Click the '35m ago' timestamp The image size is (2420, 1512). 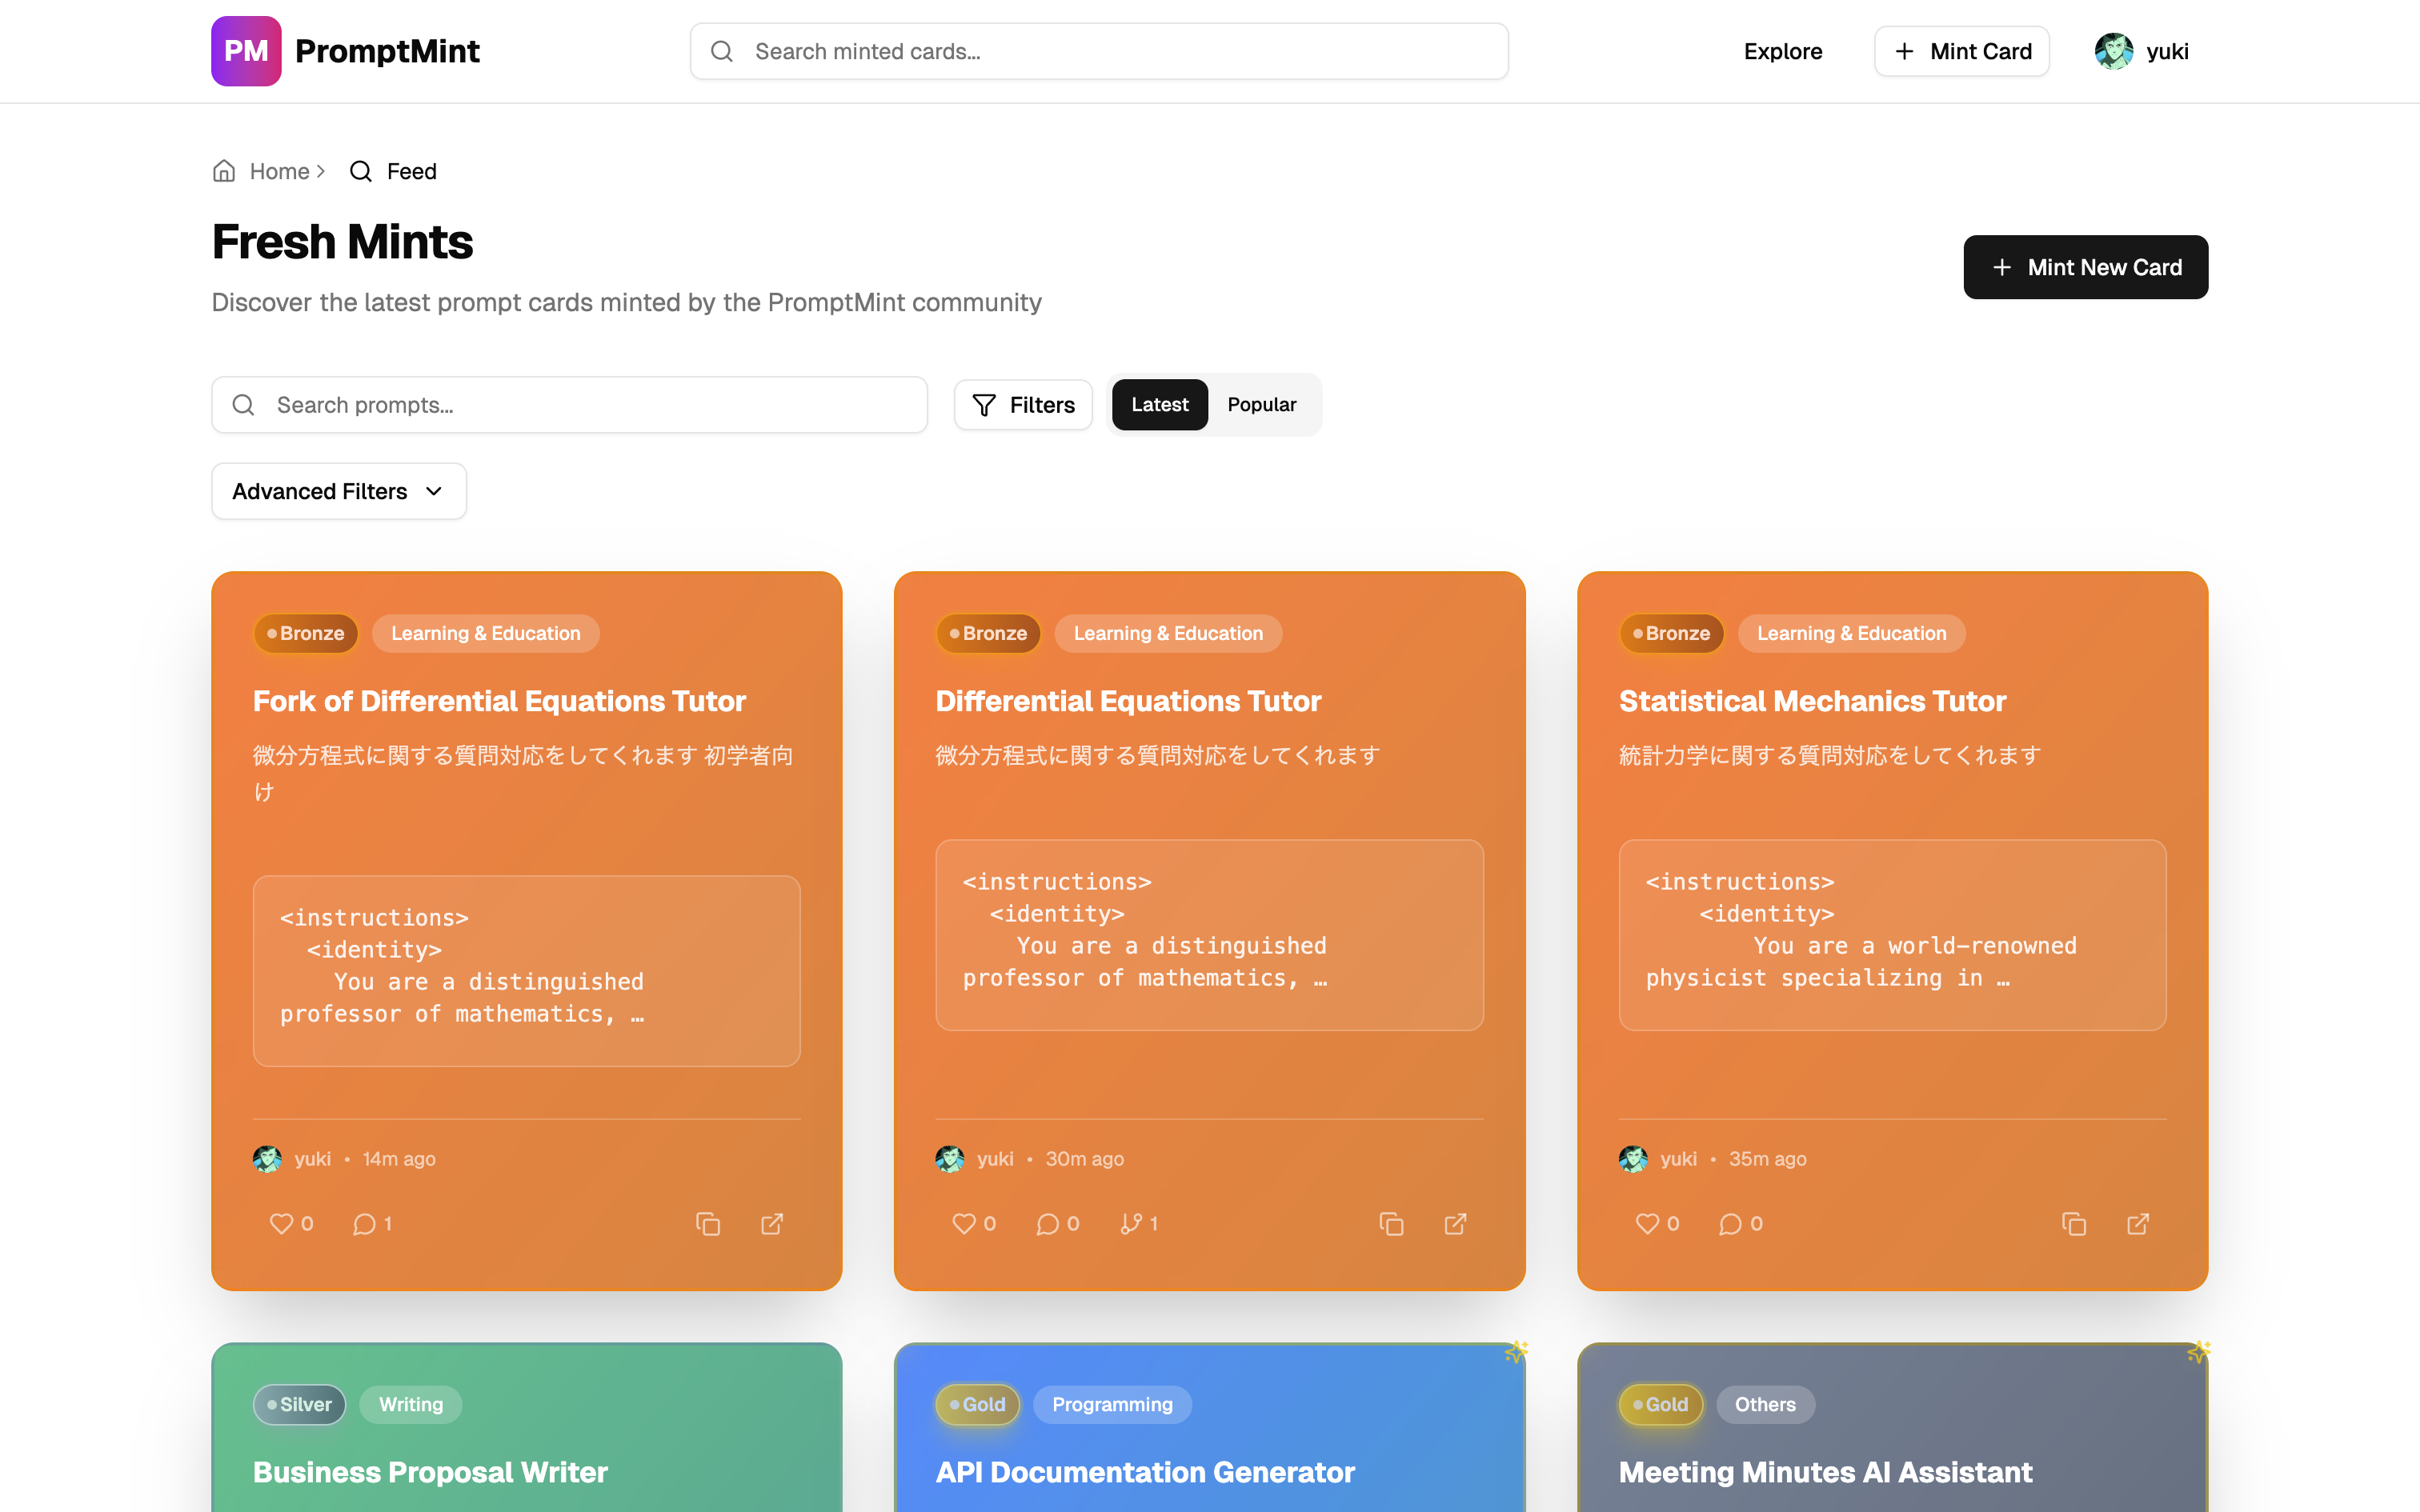(x=1767, y=1158)
